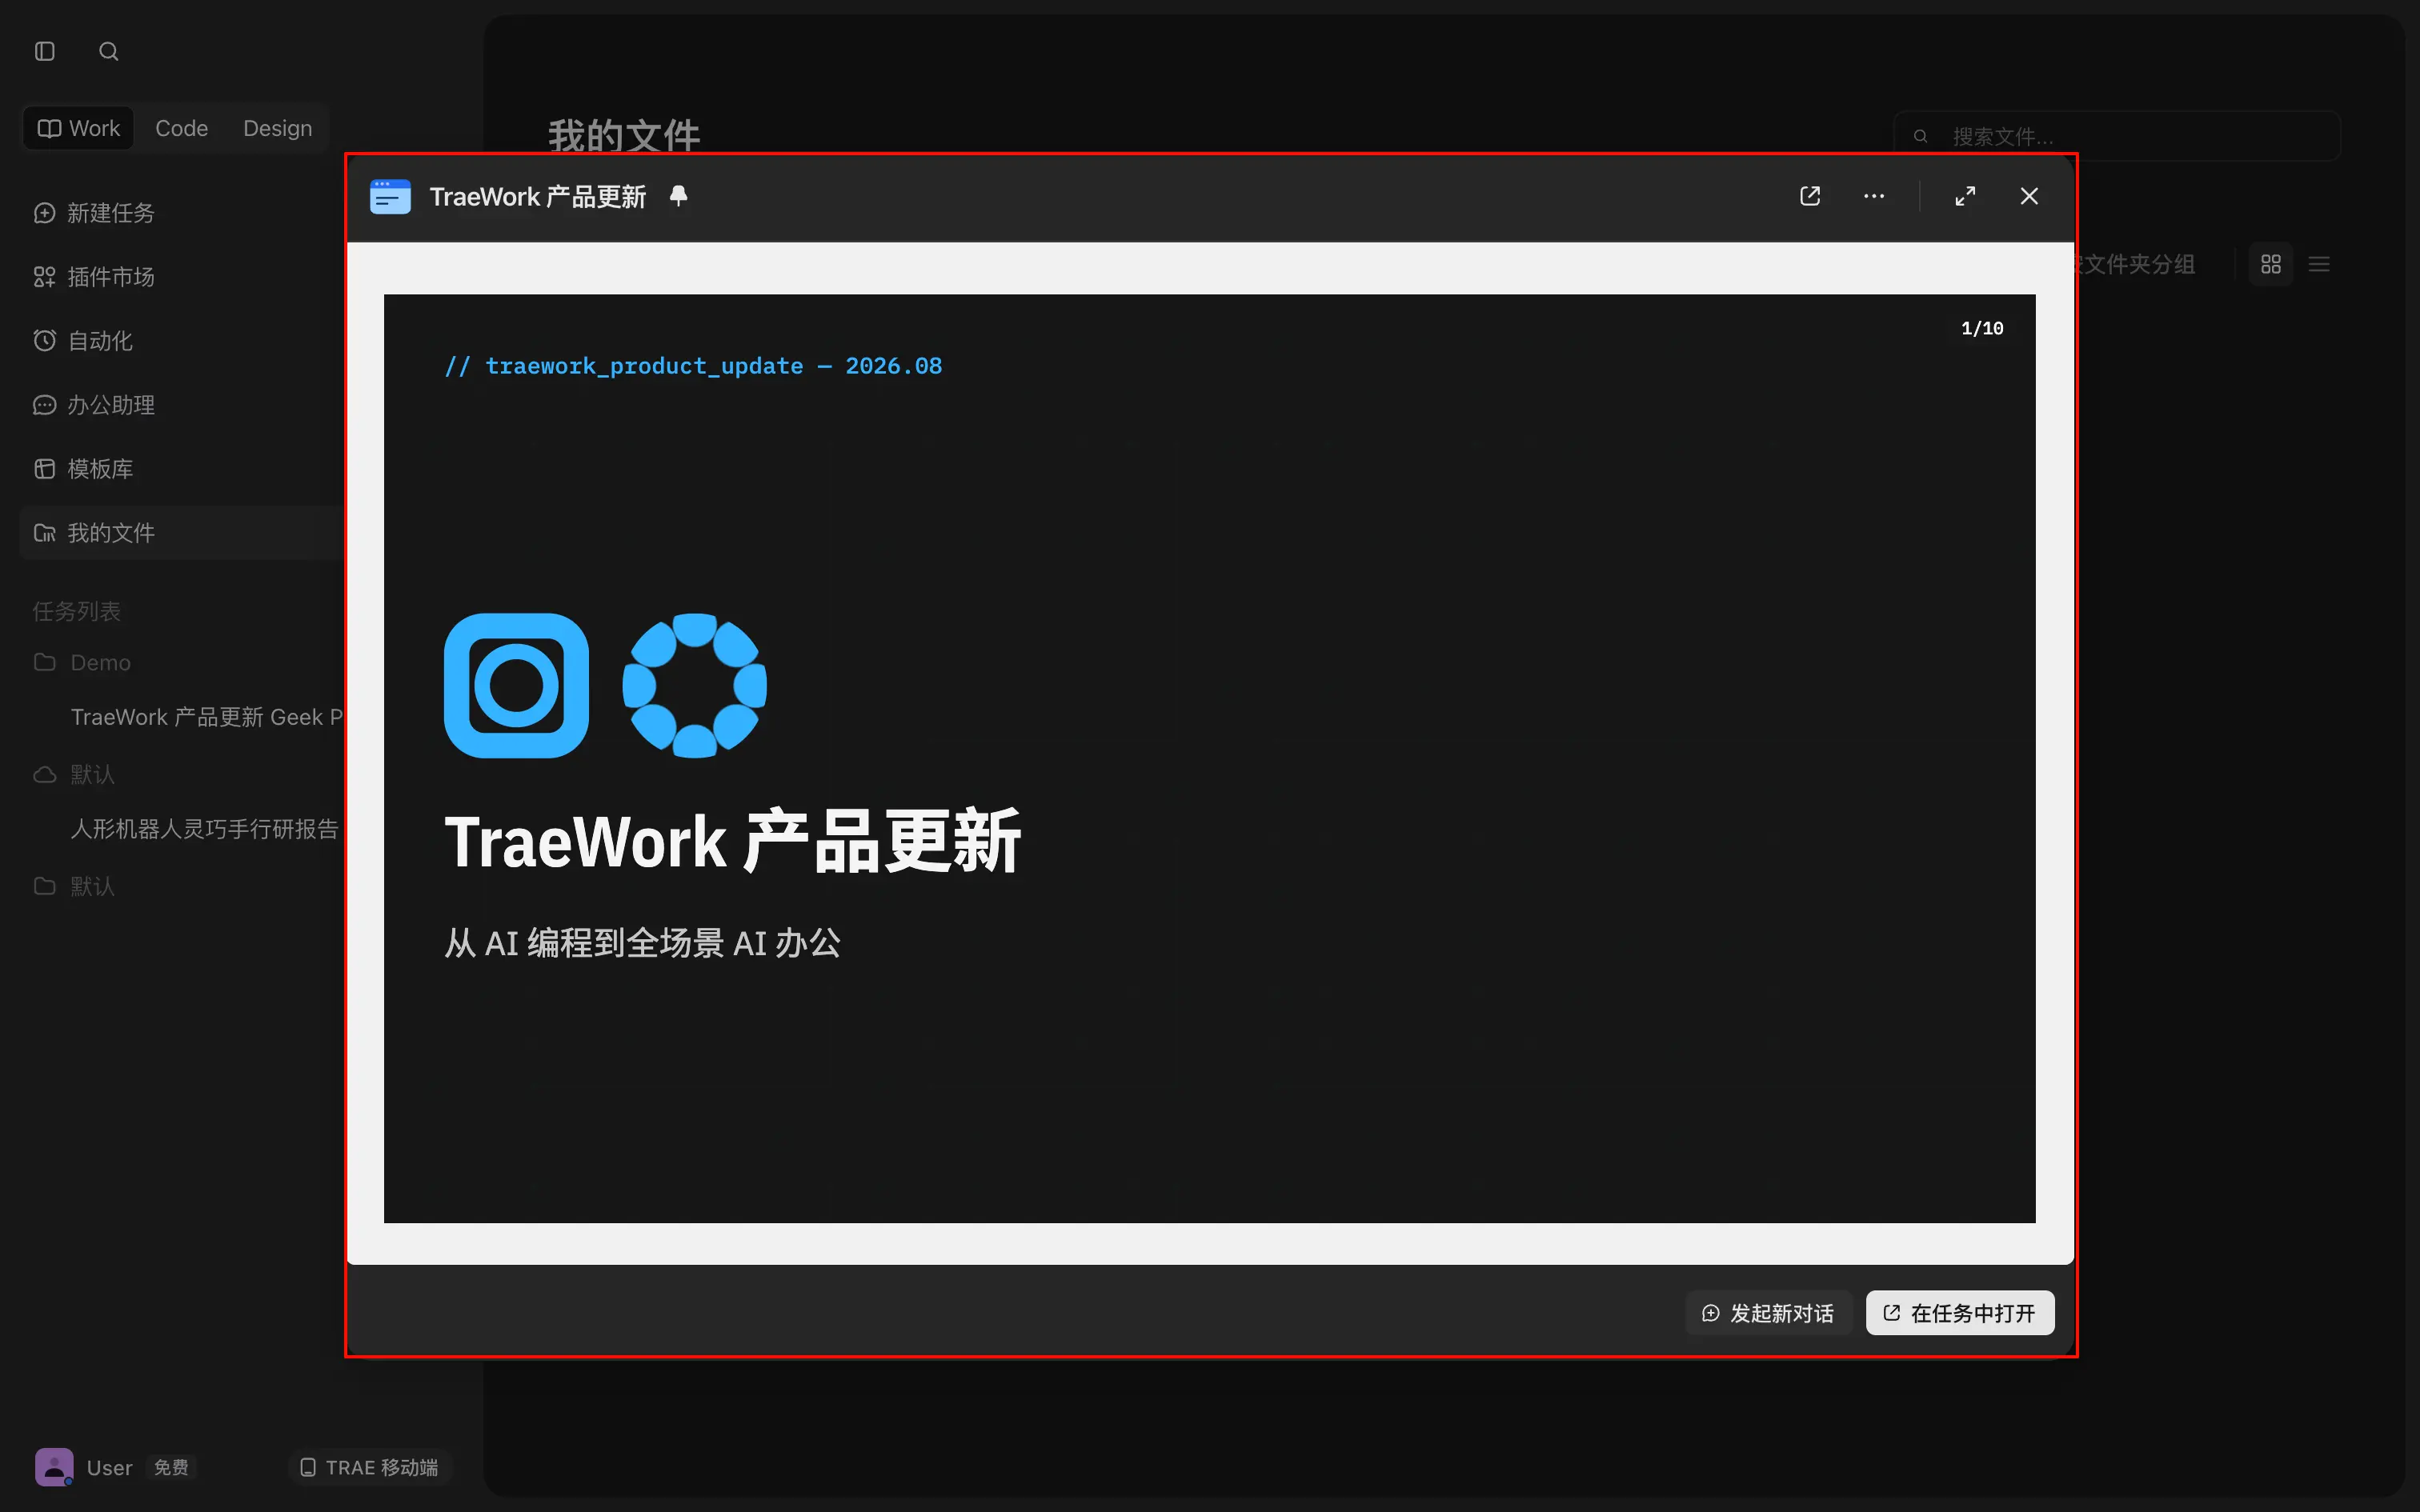Toggle the pin icon next to title
Screen dimensions: 2420x1512
[x=678, y=196]
